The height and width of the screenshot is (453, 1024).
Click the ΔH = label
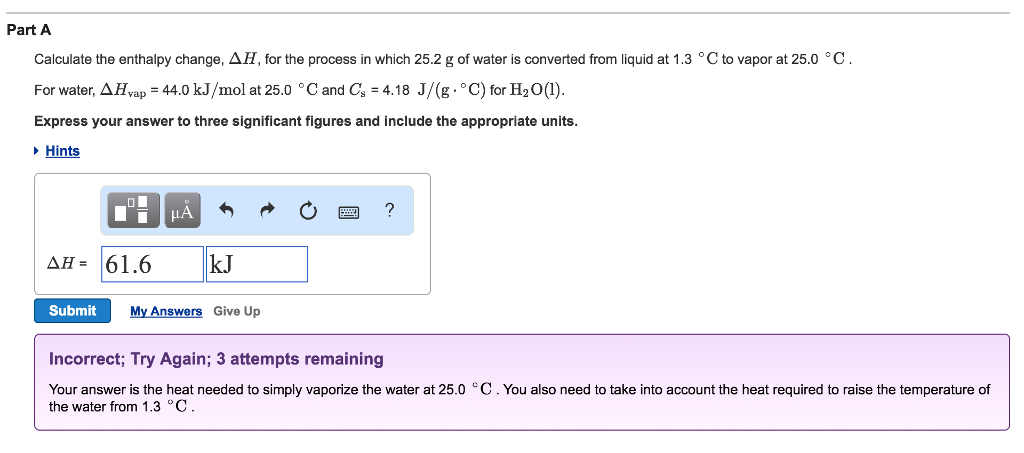point(67,264)
